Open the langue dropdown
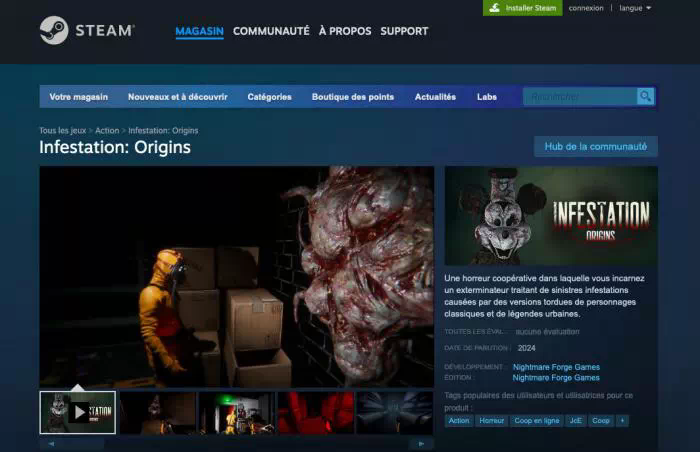Viewport: 700px width, 452px height. [x=635, y=8]
